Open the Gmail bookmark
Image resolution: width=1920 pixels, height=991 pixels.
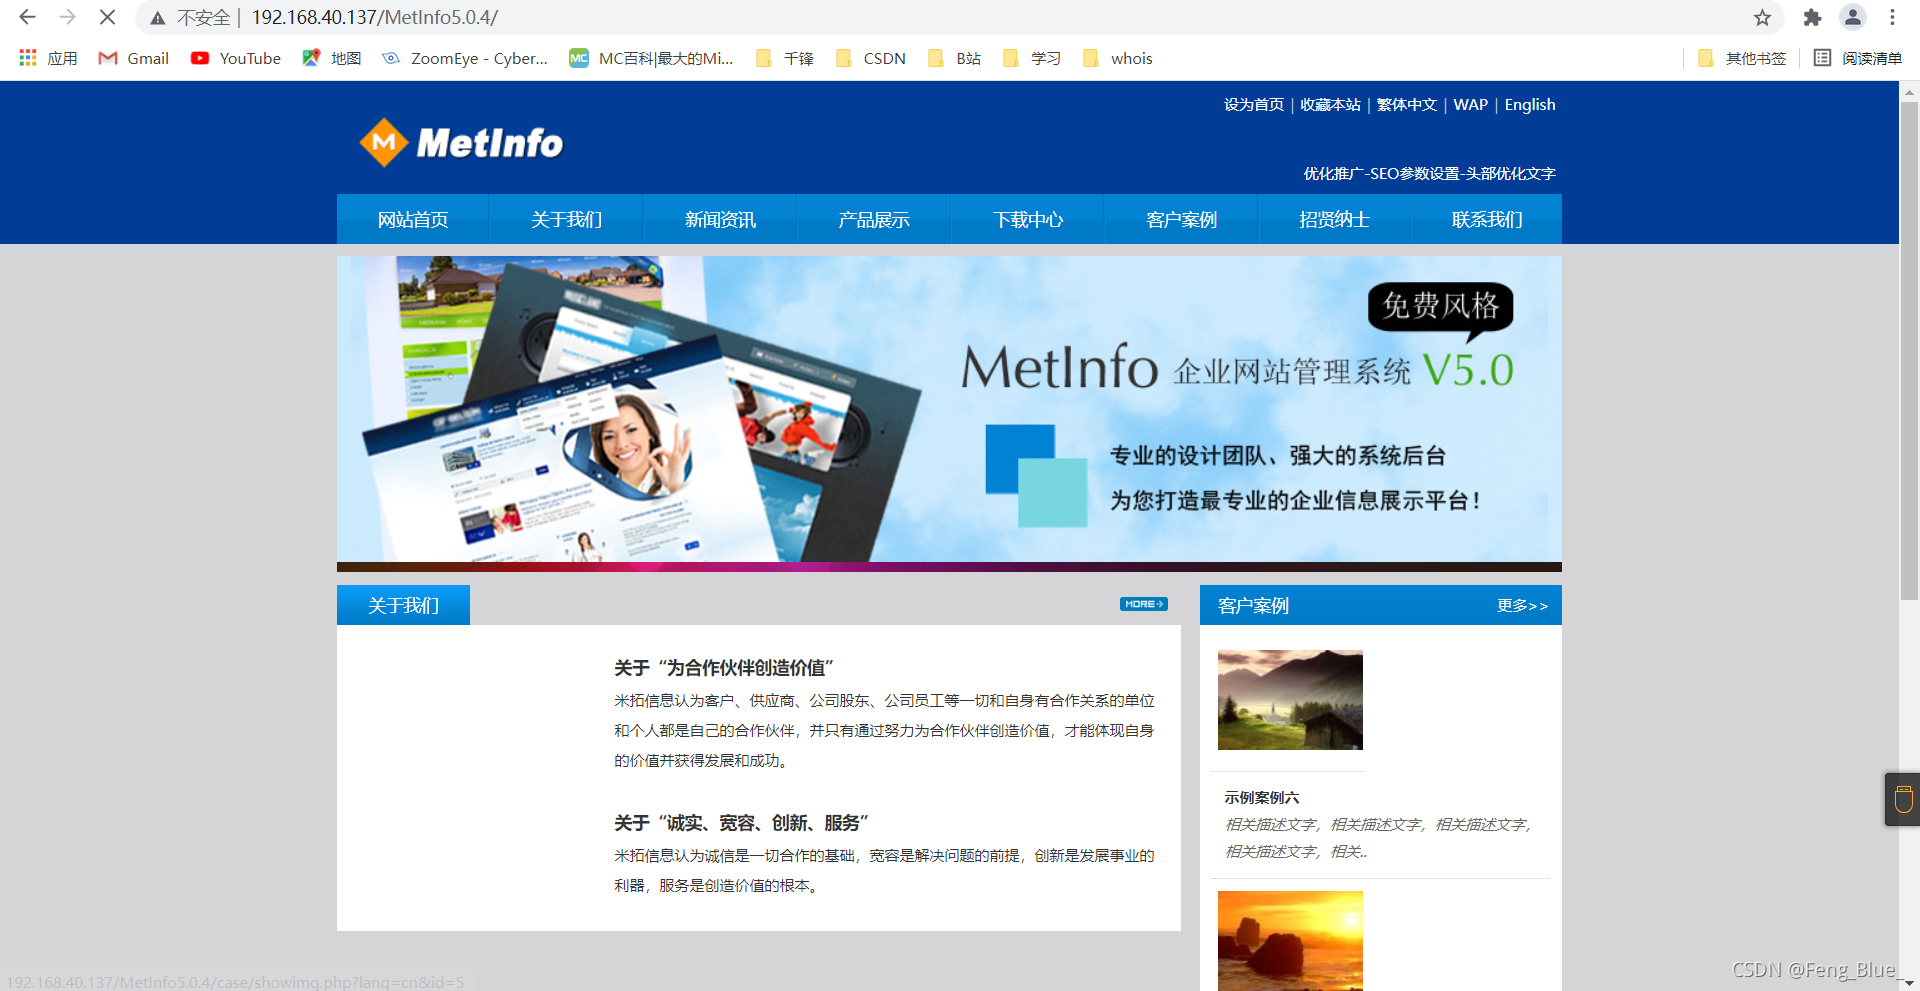point(134,58)
